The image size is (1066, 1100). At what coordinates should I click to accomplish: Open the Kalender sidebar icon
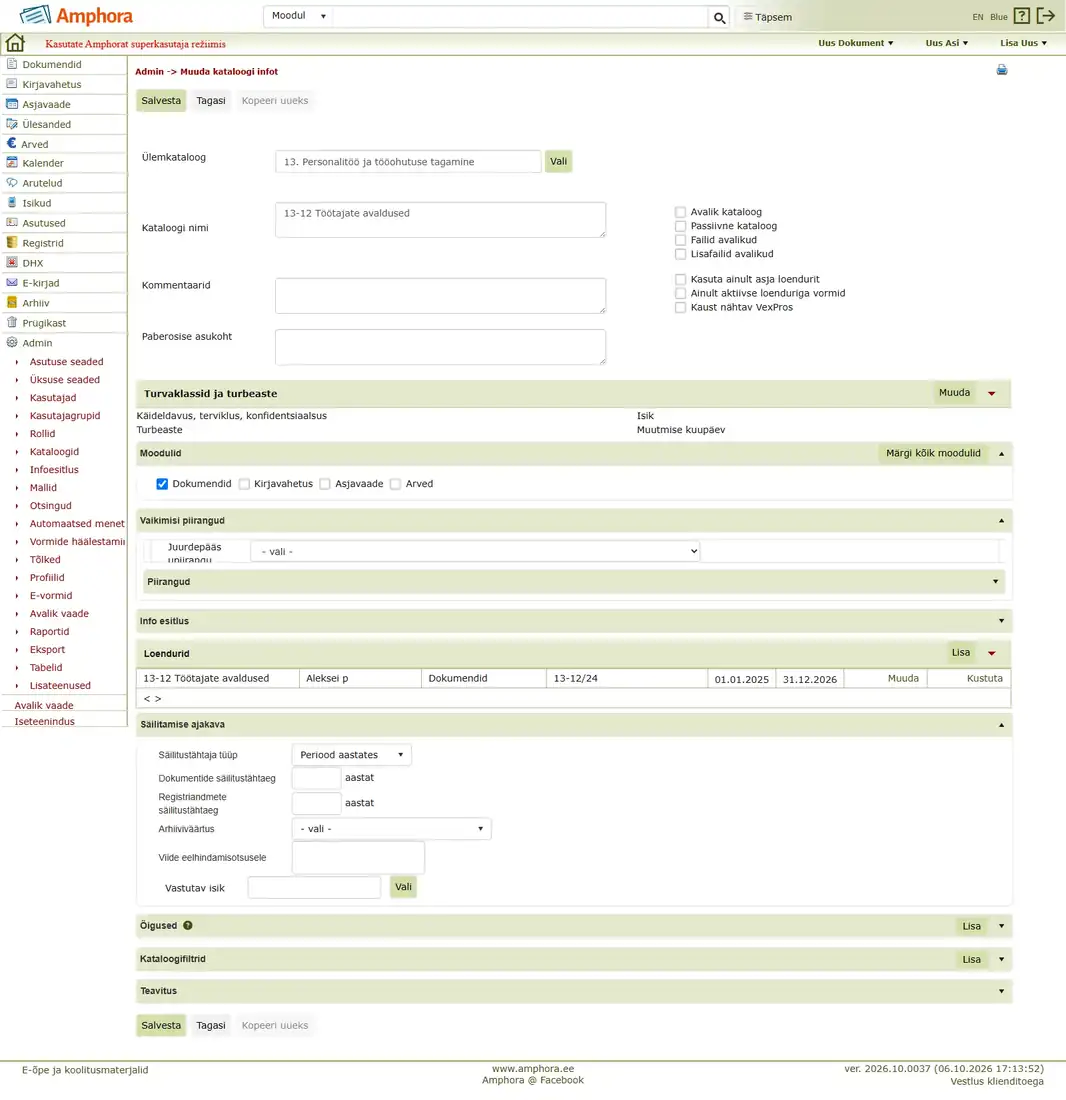[x=12, y=163]
